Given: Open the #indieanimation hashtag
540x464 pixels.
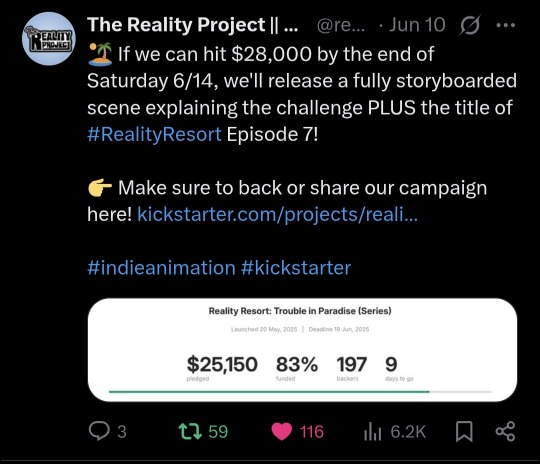Looking at the screenshot, I should point(161,268).
